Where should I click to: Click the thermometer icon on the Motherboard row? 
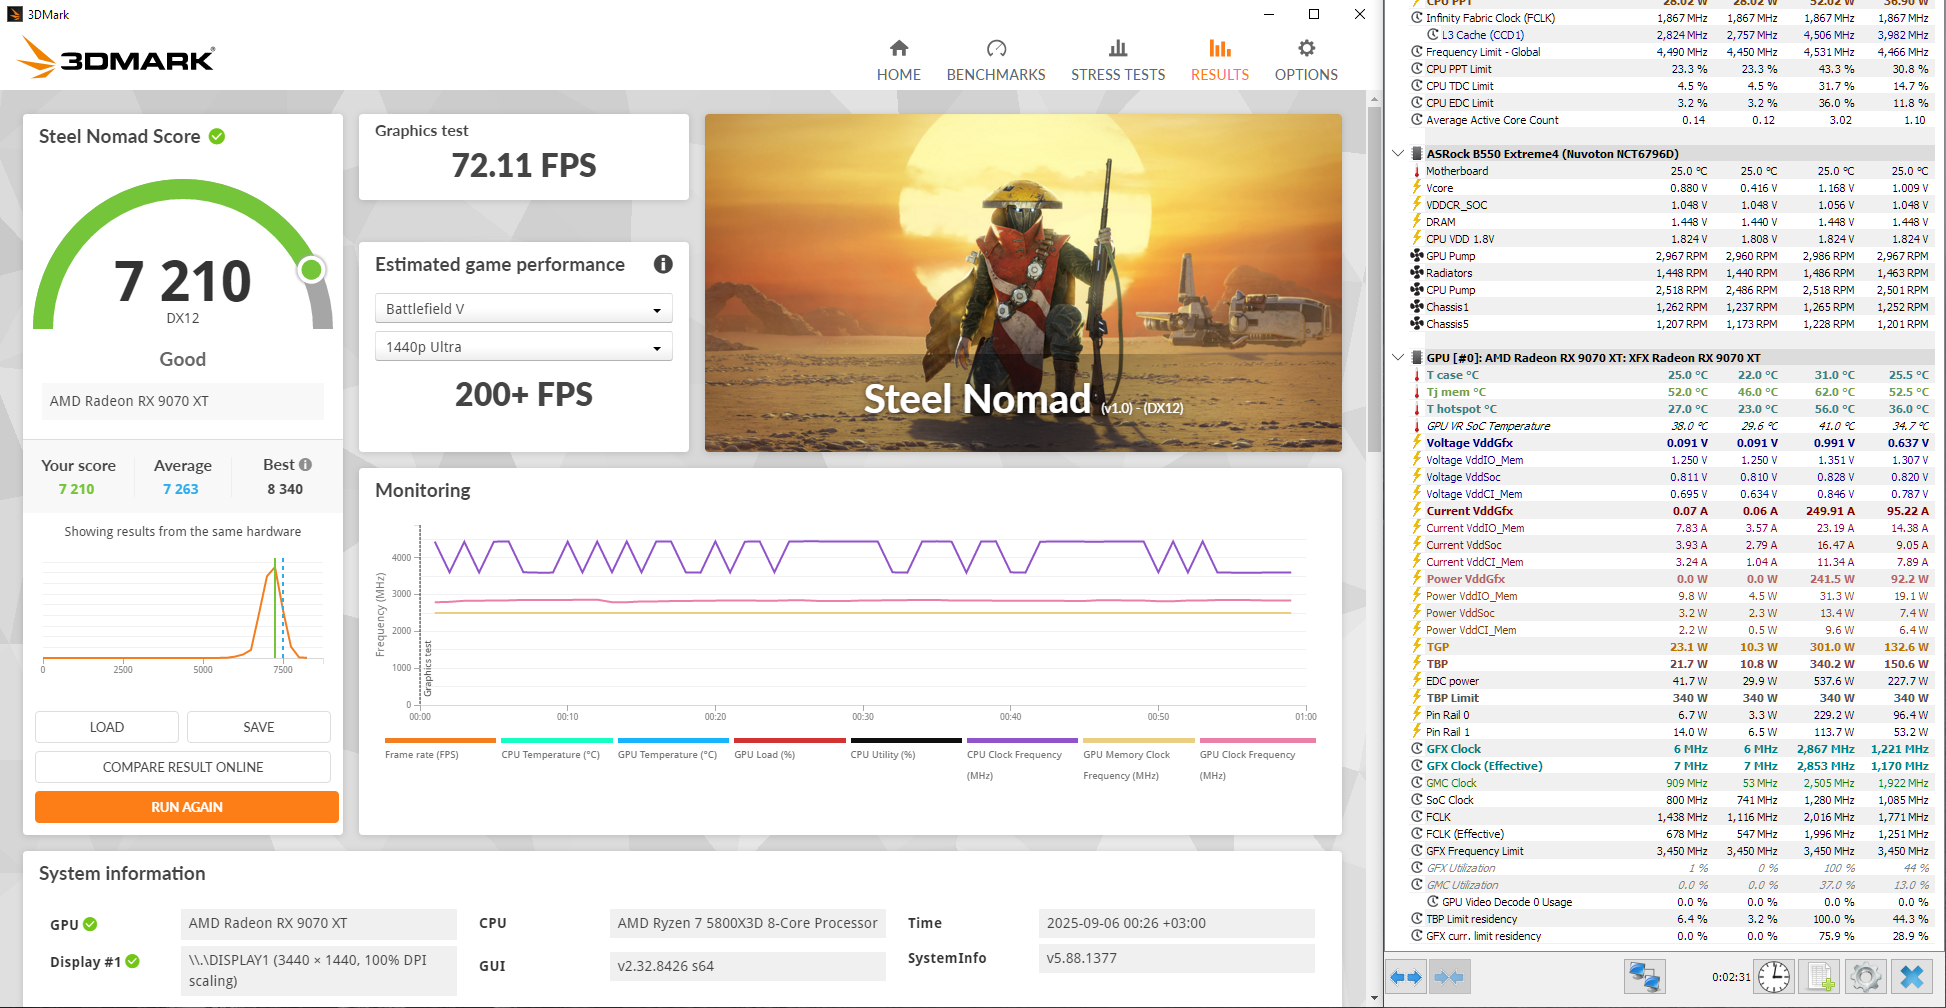click(x=1417, y=171)
